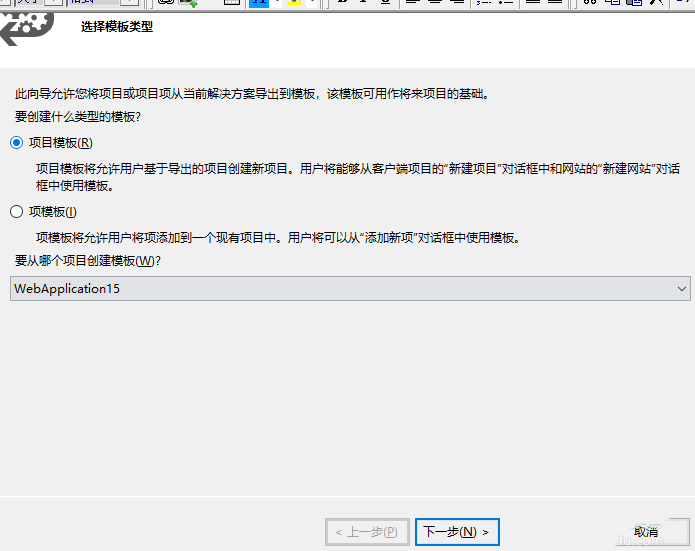Click the 下一步(N) button
The height and width of the screenshot is (551, 695).
click(456, 532)
